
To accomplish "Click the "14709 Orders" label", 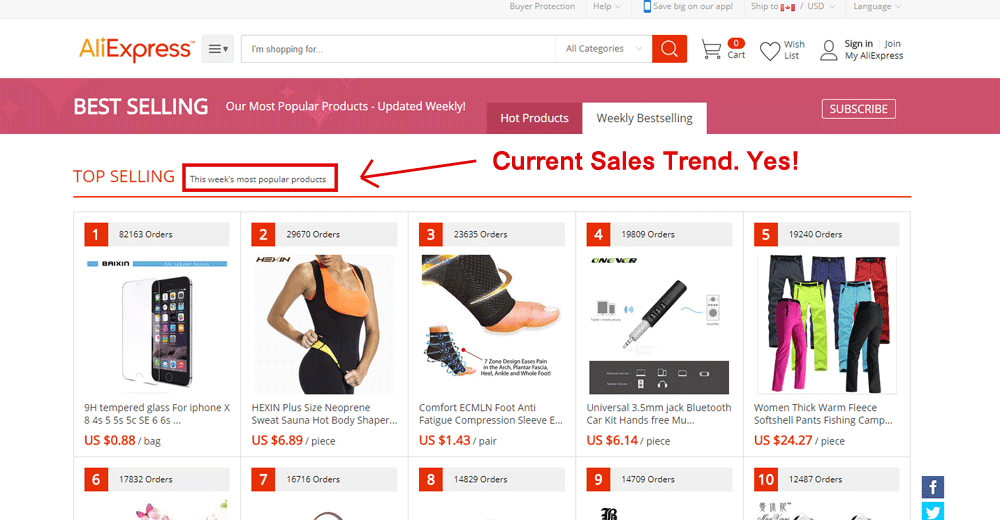I will point(648,479).
